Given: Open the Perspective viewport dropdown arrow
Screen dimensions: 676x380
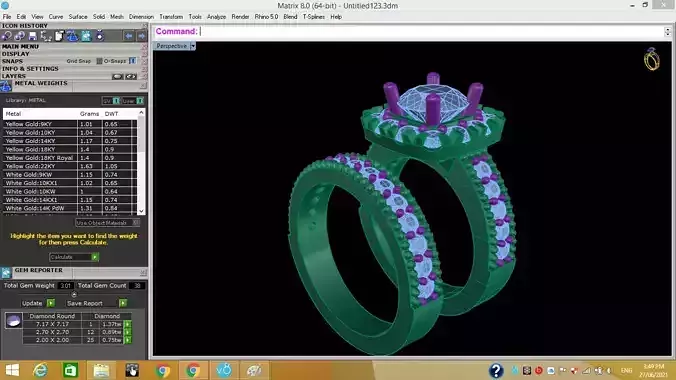Looking at the screenshot, I should pyautogui.click(x=193, y=46).
